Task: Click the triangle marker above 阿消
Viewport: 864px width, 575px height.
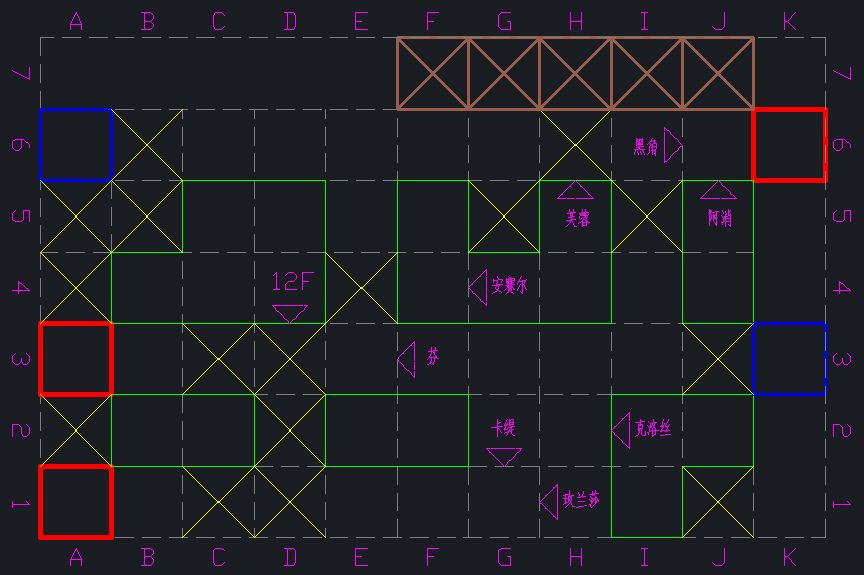Action: pos(717,191)
